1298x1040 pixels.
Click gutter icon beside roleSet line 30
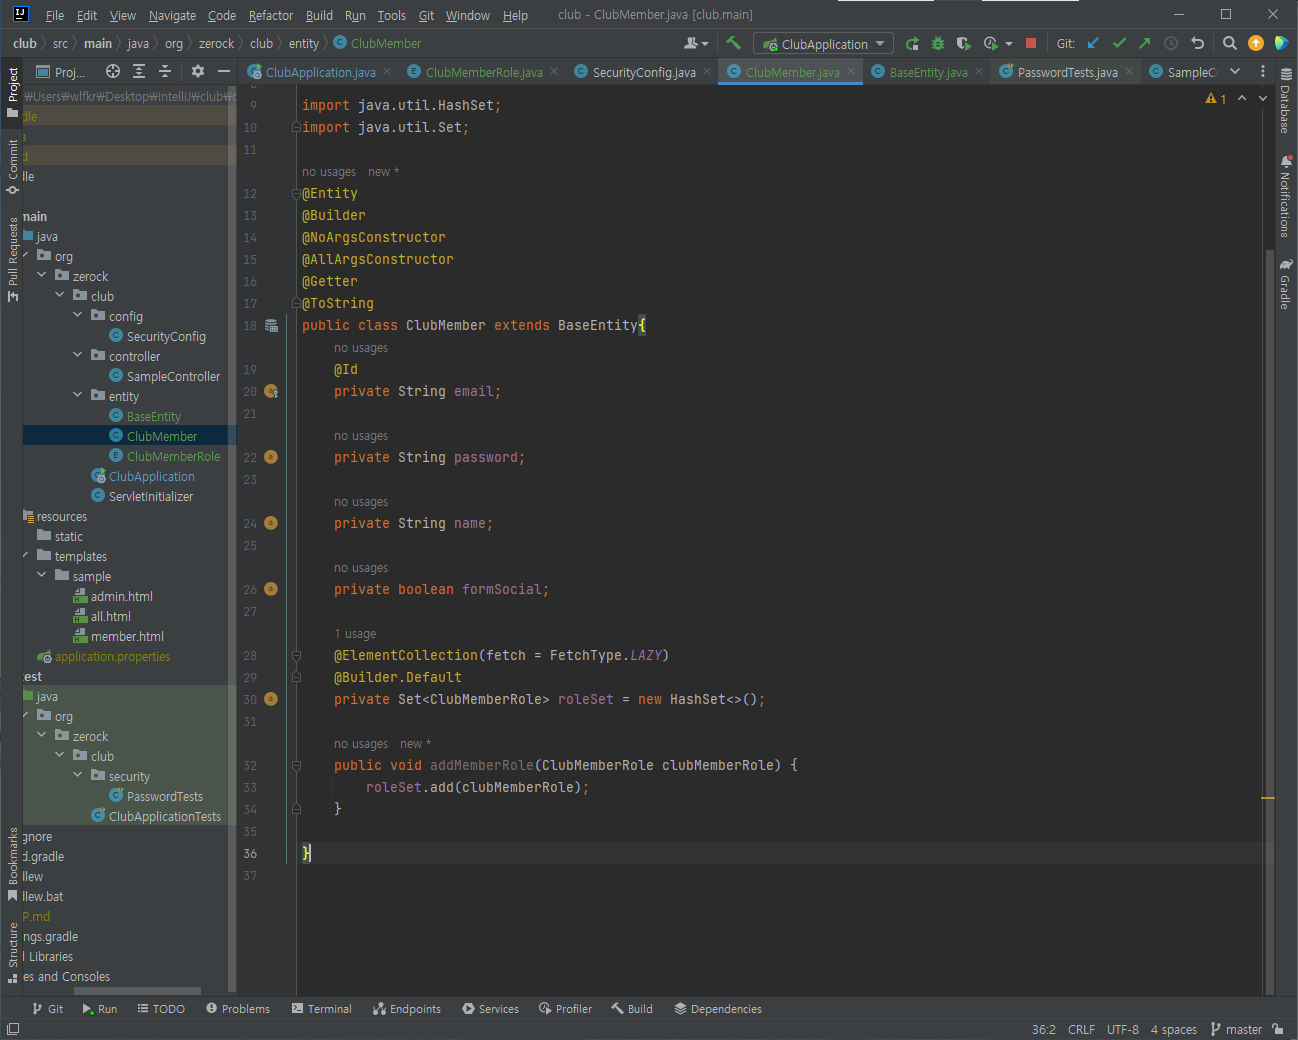pos(271,699)
